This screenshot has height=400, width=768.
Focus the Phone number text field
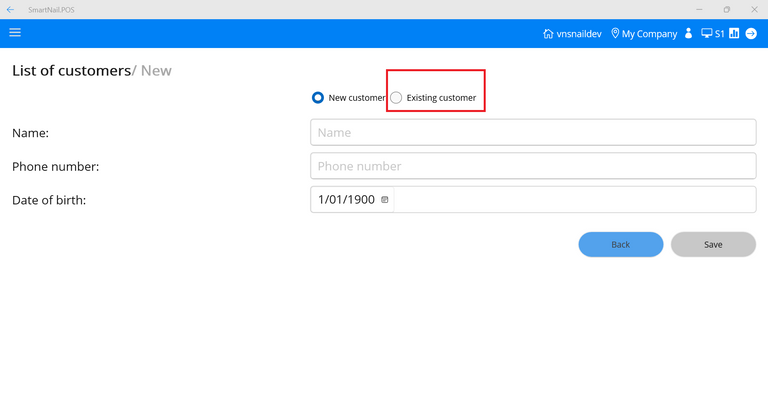[x=533, y=166]
